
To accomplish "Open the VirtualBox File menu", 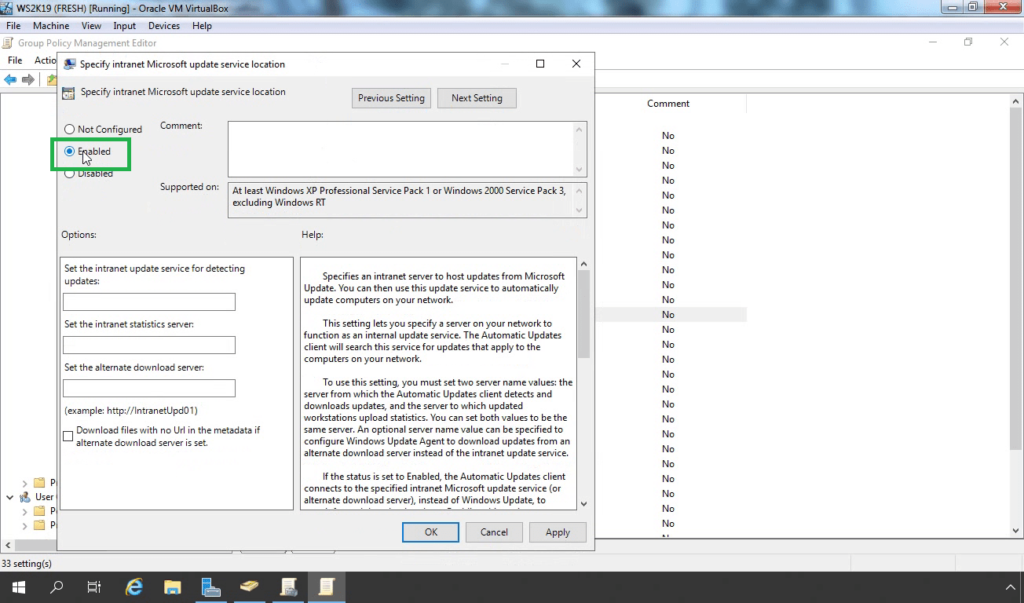I will (x=13, y=25).
